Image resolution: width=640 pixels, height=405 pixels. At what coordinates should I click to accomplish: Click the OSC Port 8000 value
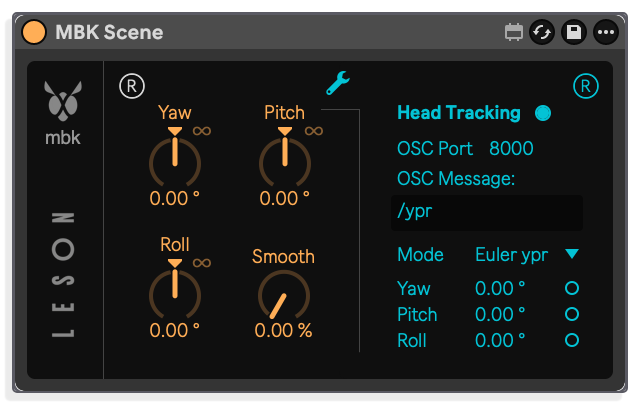coord(511,148)
